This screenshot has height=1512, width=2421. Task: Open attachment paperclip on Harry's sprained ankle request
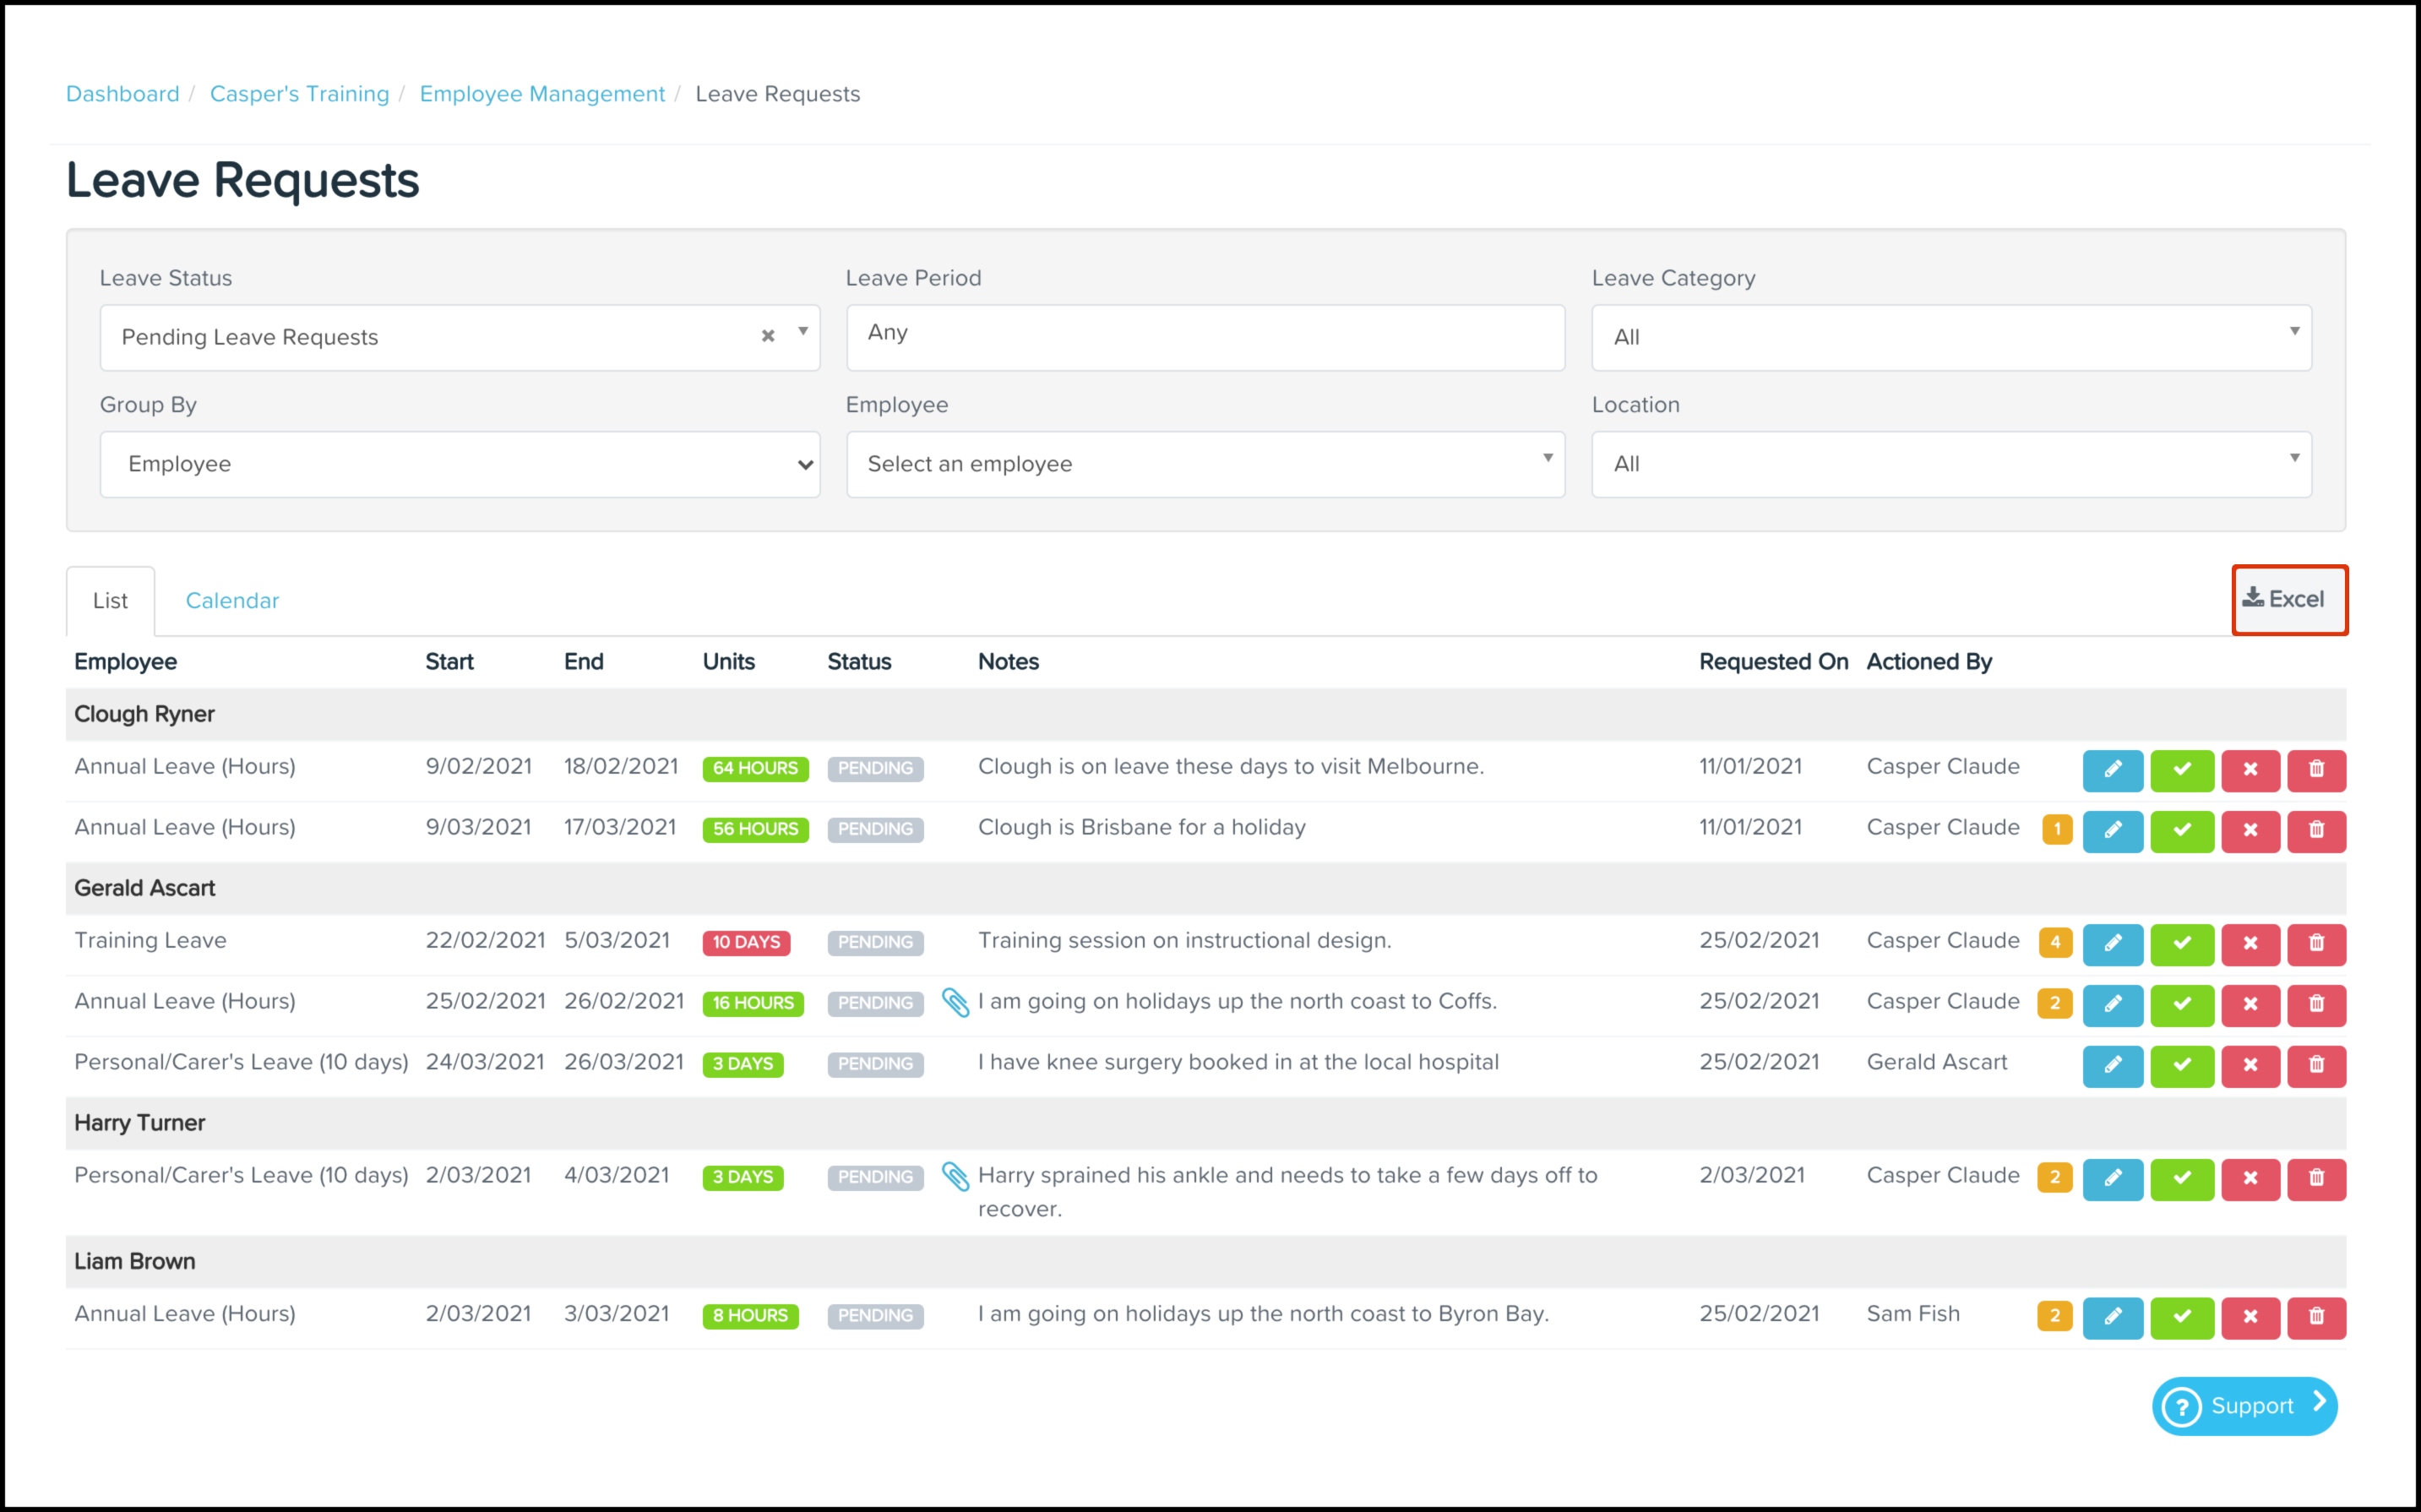(955, 1177)
